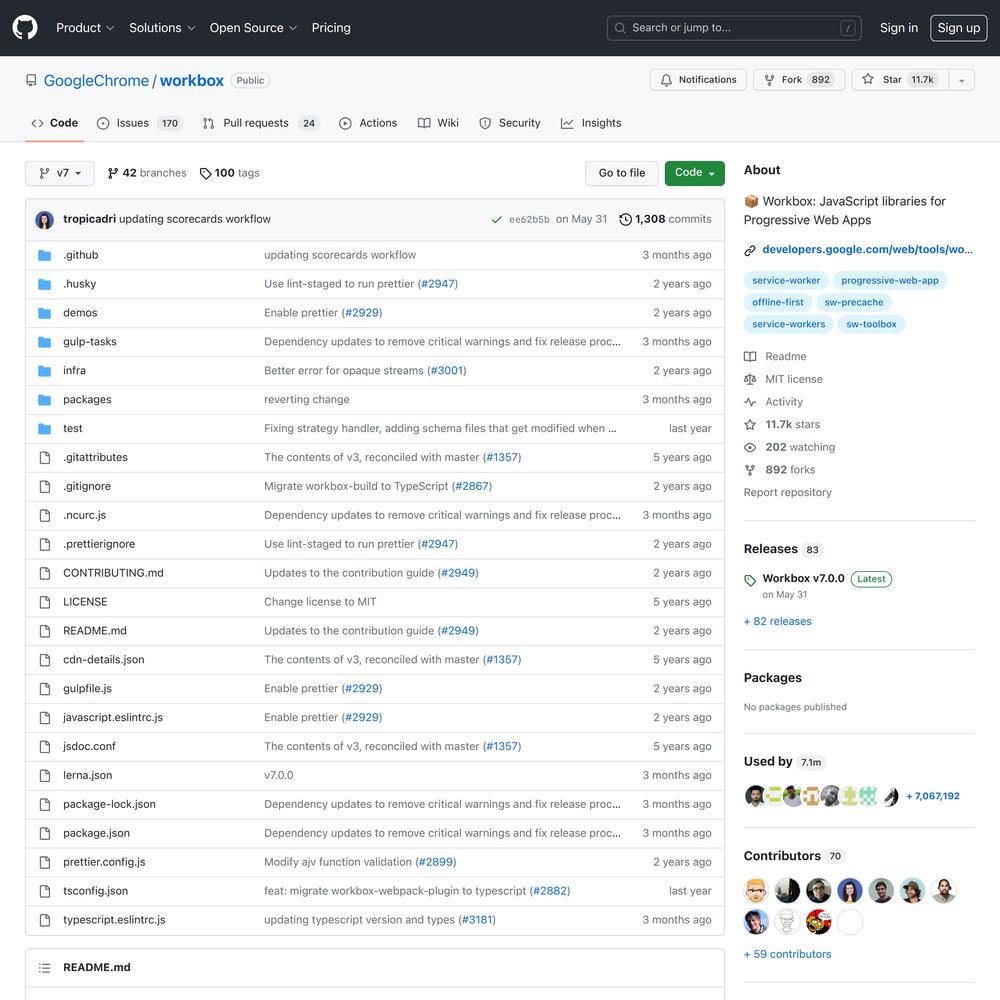
Task: Open the Insights tab
Action: click(x=591, y=123)
